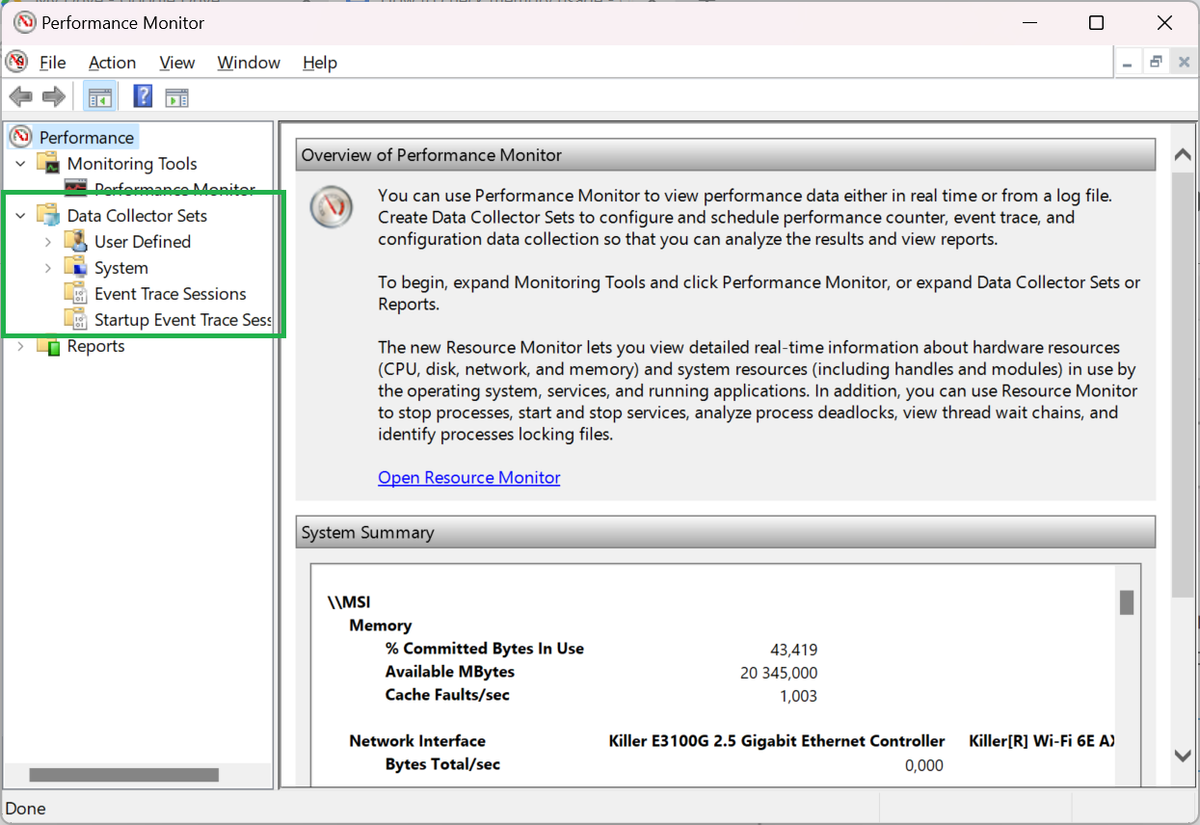Click the Open Resource Monitor link

(469, 477)
